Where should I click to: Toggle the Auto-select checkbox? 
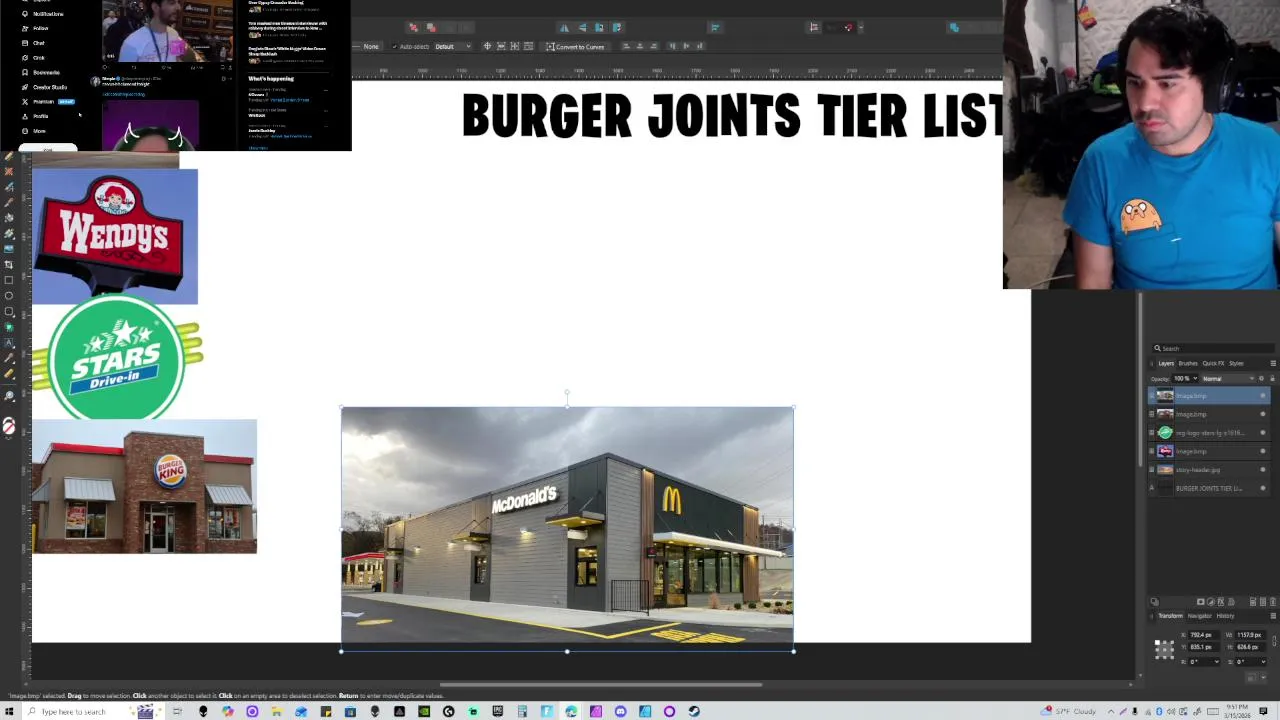(395, 46)
